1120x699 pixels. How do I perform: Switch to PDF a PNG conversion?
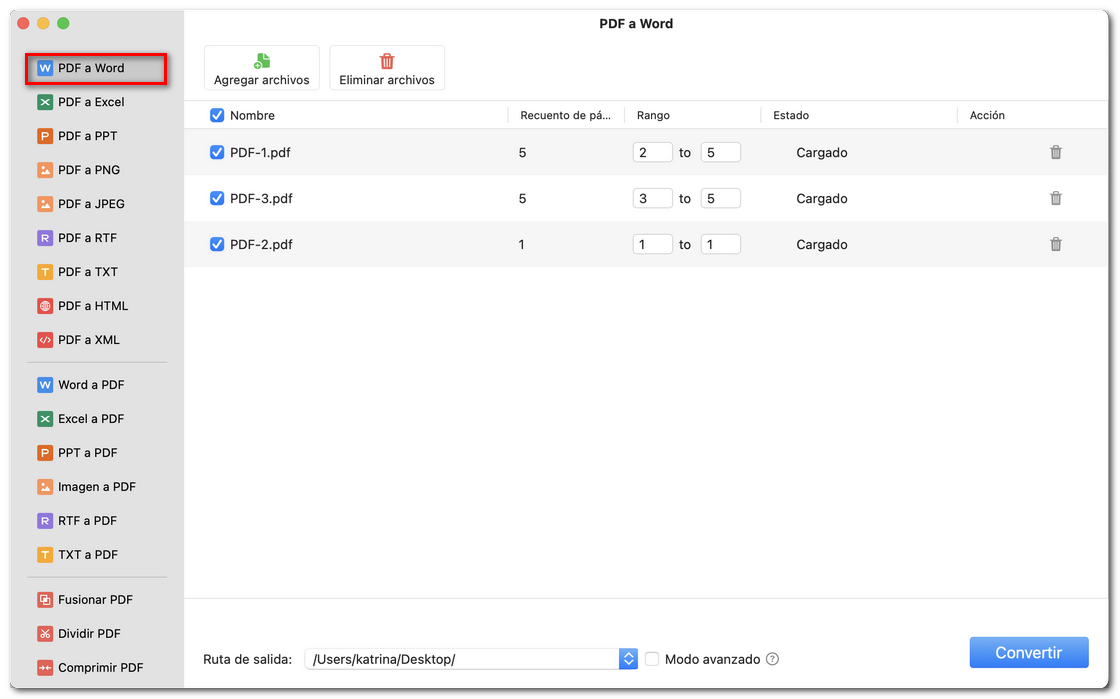pyautogui.click(x=89, y=170)
